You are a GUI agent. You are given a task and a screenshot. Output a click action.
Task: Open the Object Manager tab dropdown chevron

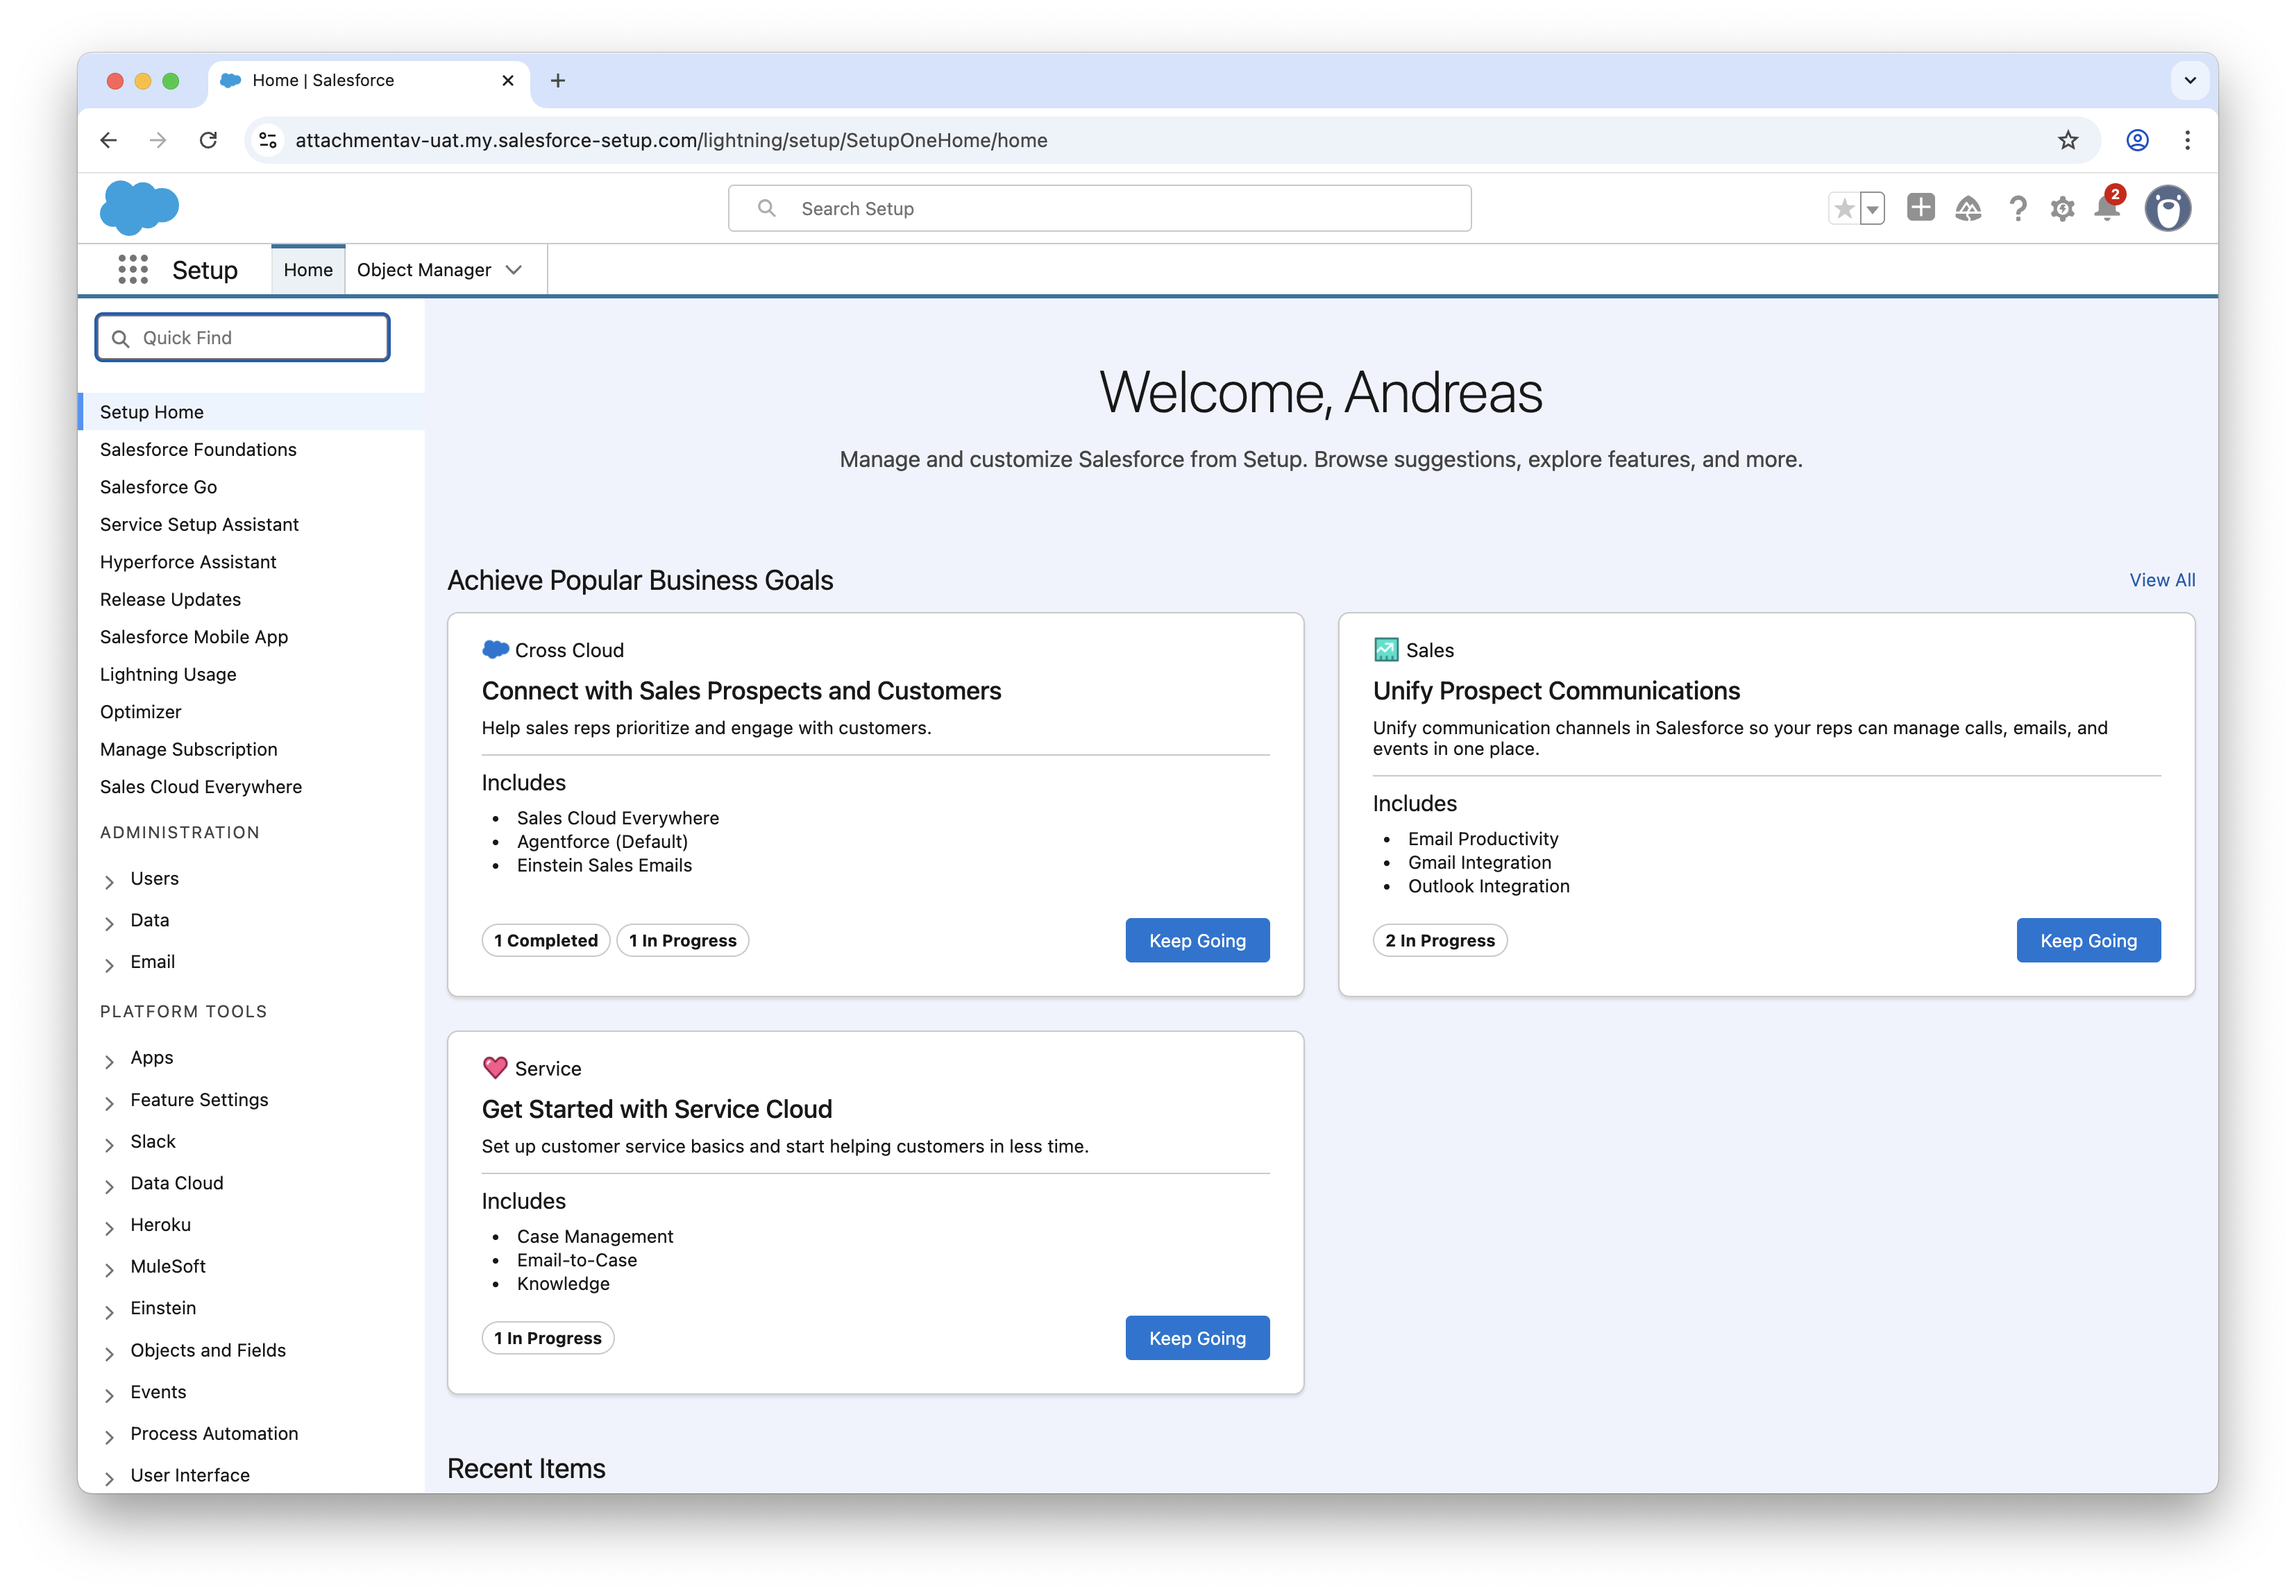tap(514, 270)
